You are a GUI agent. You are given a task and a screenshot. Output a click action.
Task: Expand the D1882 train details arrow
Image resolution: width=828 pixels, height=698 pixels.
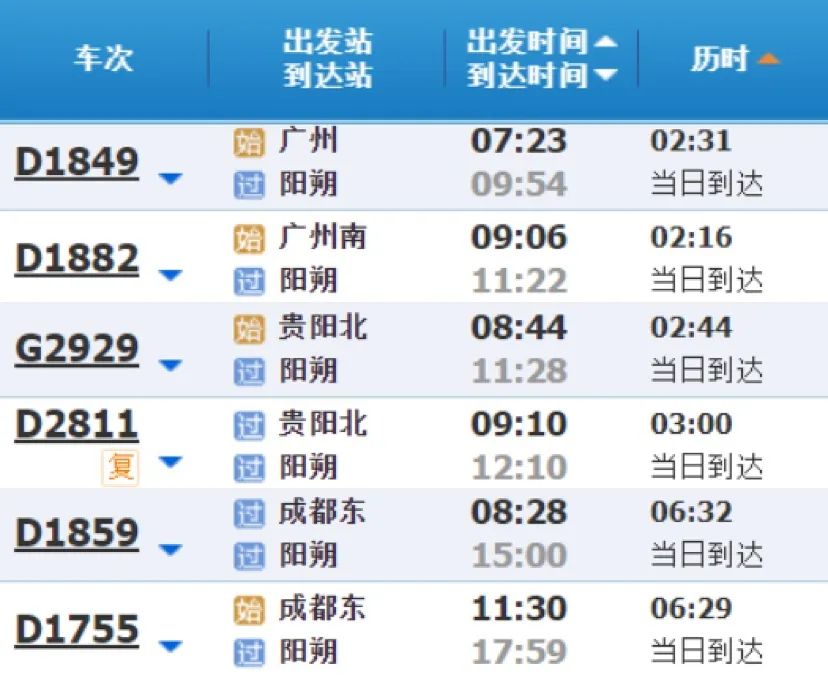pos(171,275)
